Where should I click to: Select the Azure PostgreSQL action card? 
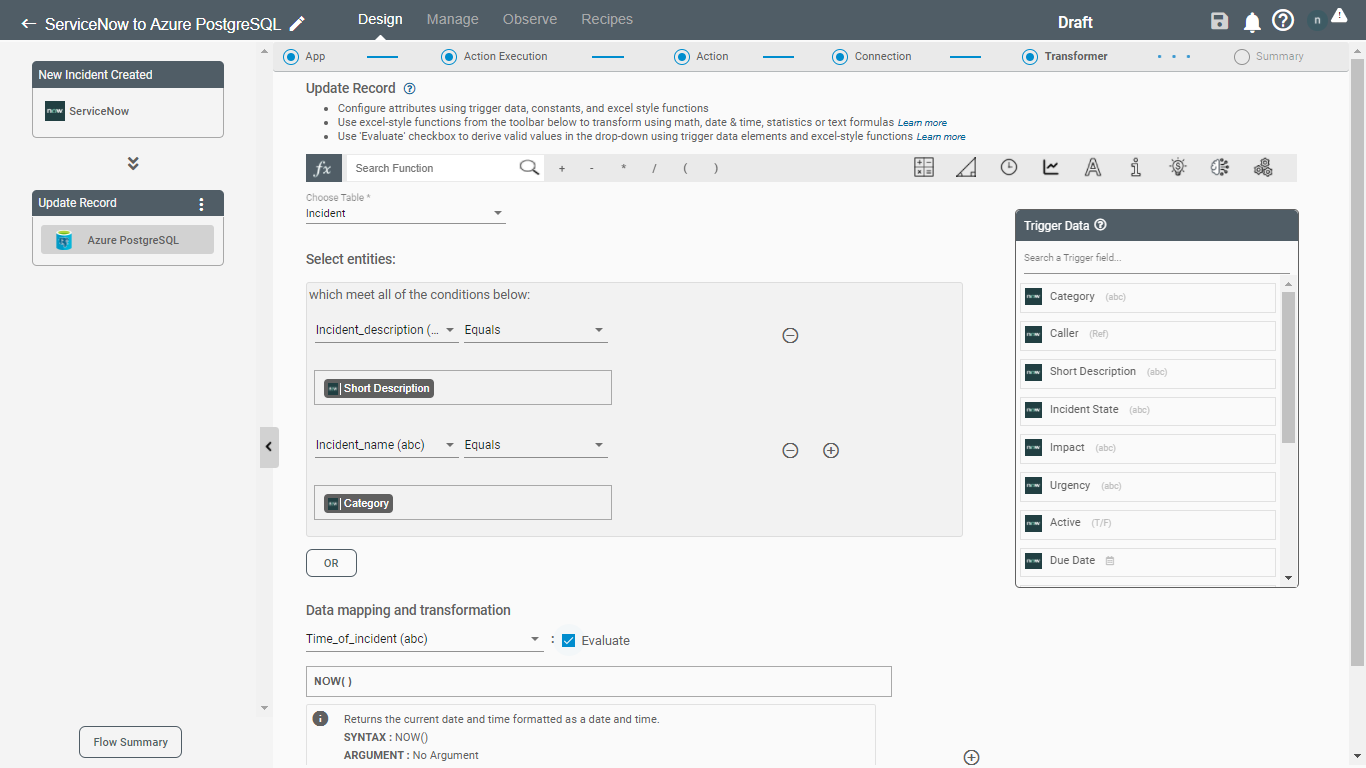point(127,240)
